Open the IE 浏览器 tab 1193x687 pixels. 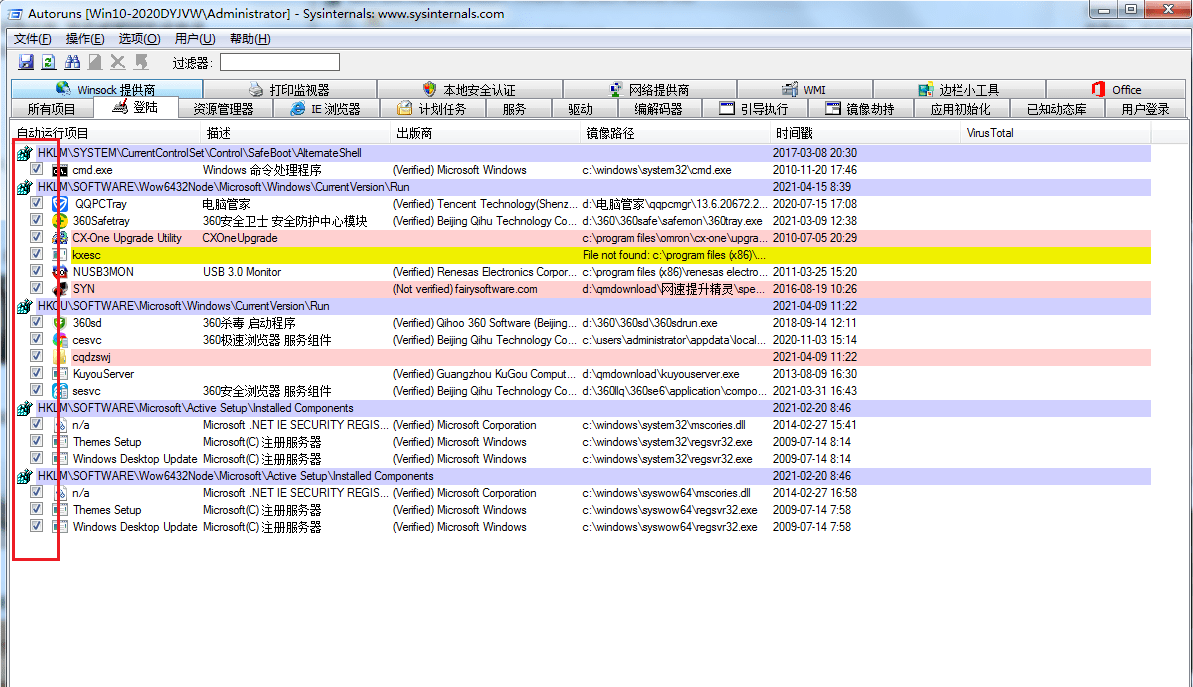(x=326, y=109)
